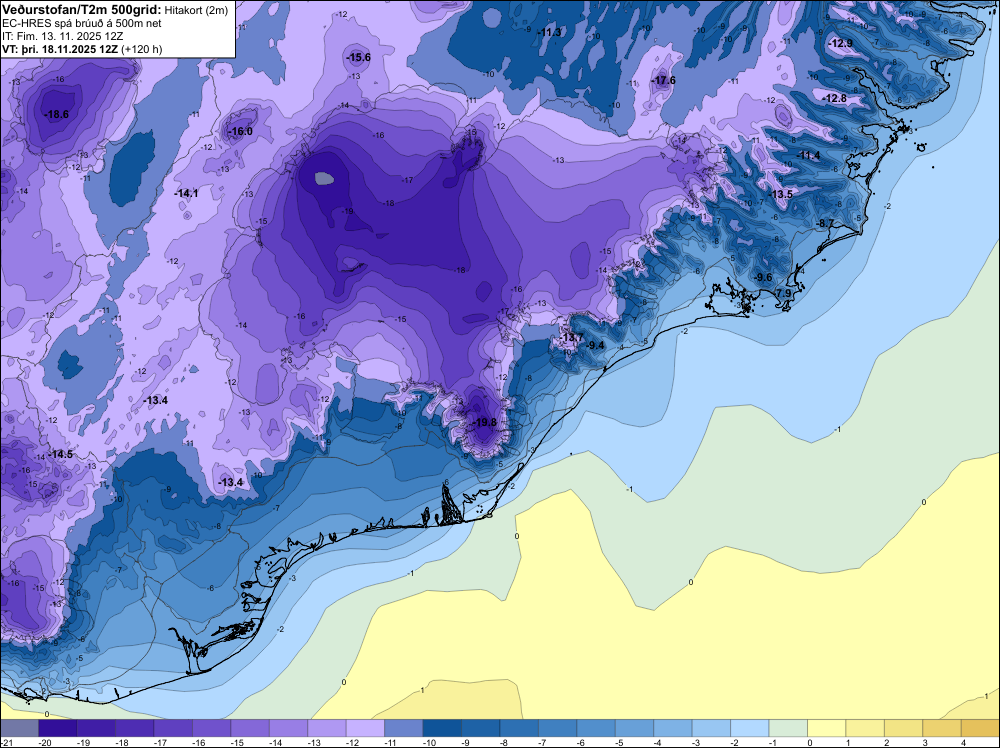Viewport: 1000px width, 748px height.
Task: Click the 'IT: Fim. 13. 11. 2025 12Z' line
Action: point(62,36)
